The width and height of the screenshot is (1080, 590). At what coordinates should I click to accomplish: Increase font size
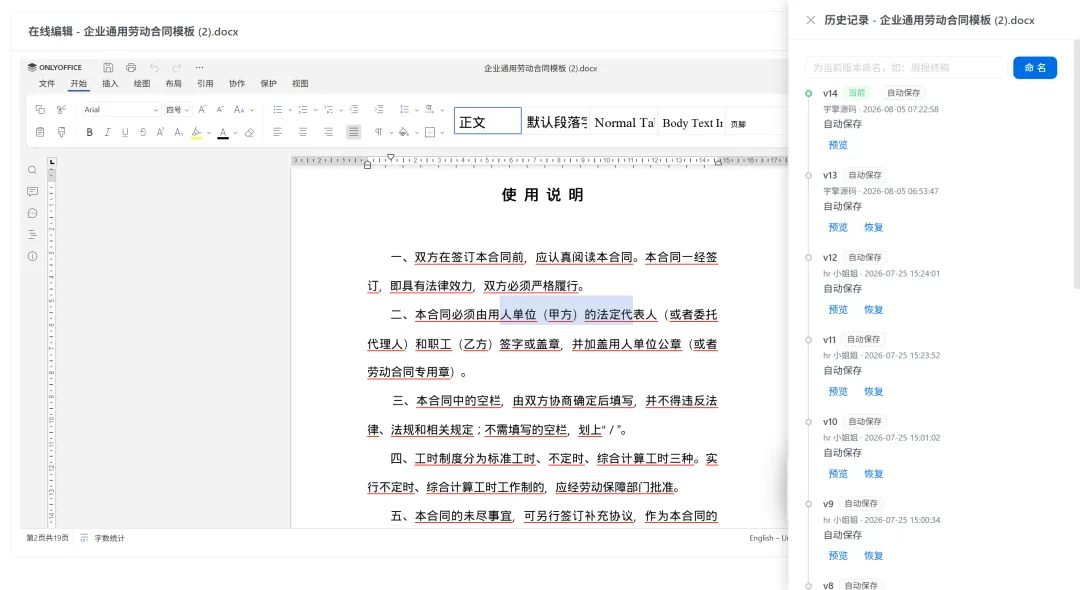tap(202, 109)
